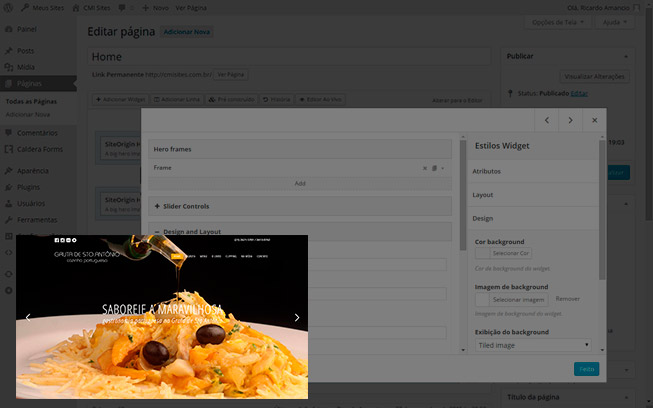Open Olá, Ricardo Amancio user menu
Screen dimensions: 653x408
603,7
